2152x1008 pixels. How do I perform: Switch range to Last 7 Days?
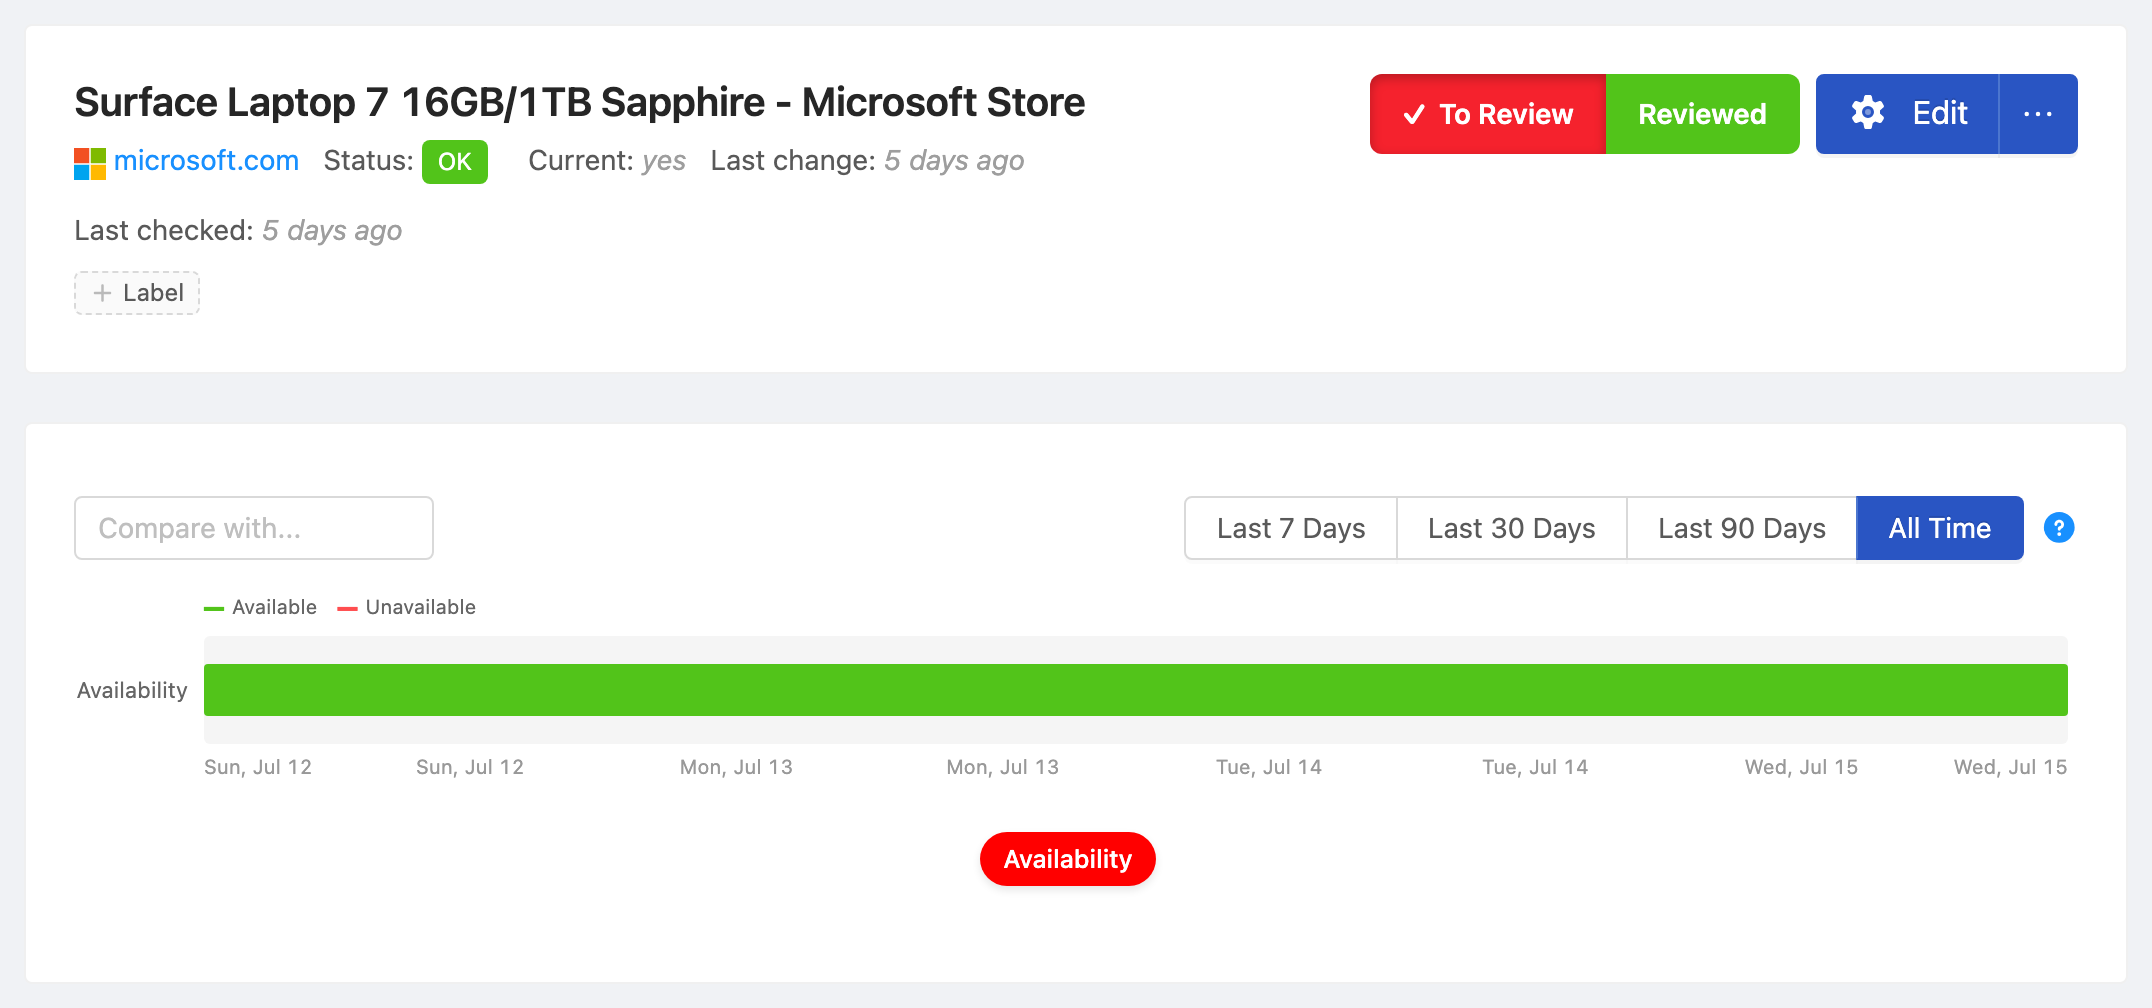(x=1291, y=528)
